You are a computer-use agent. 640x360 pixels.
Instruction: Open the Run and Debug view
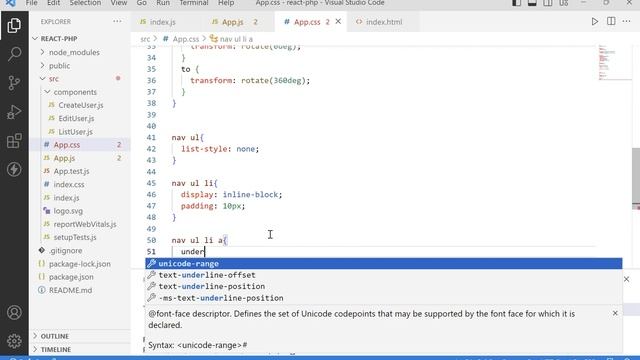coord(14,112)
